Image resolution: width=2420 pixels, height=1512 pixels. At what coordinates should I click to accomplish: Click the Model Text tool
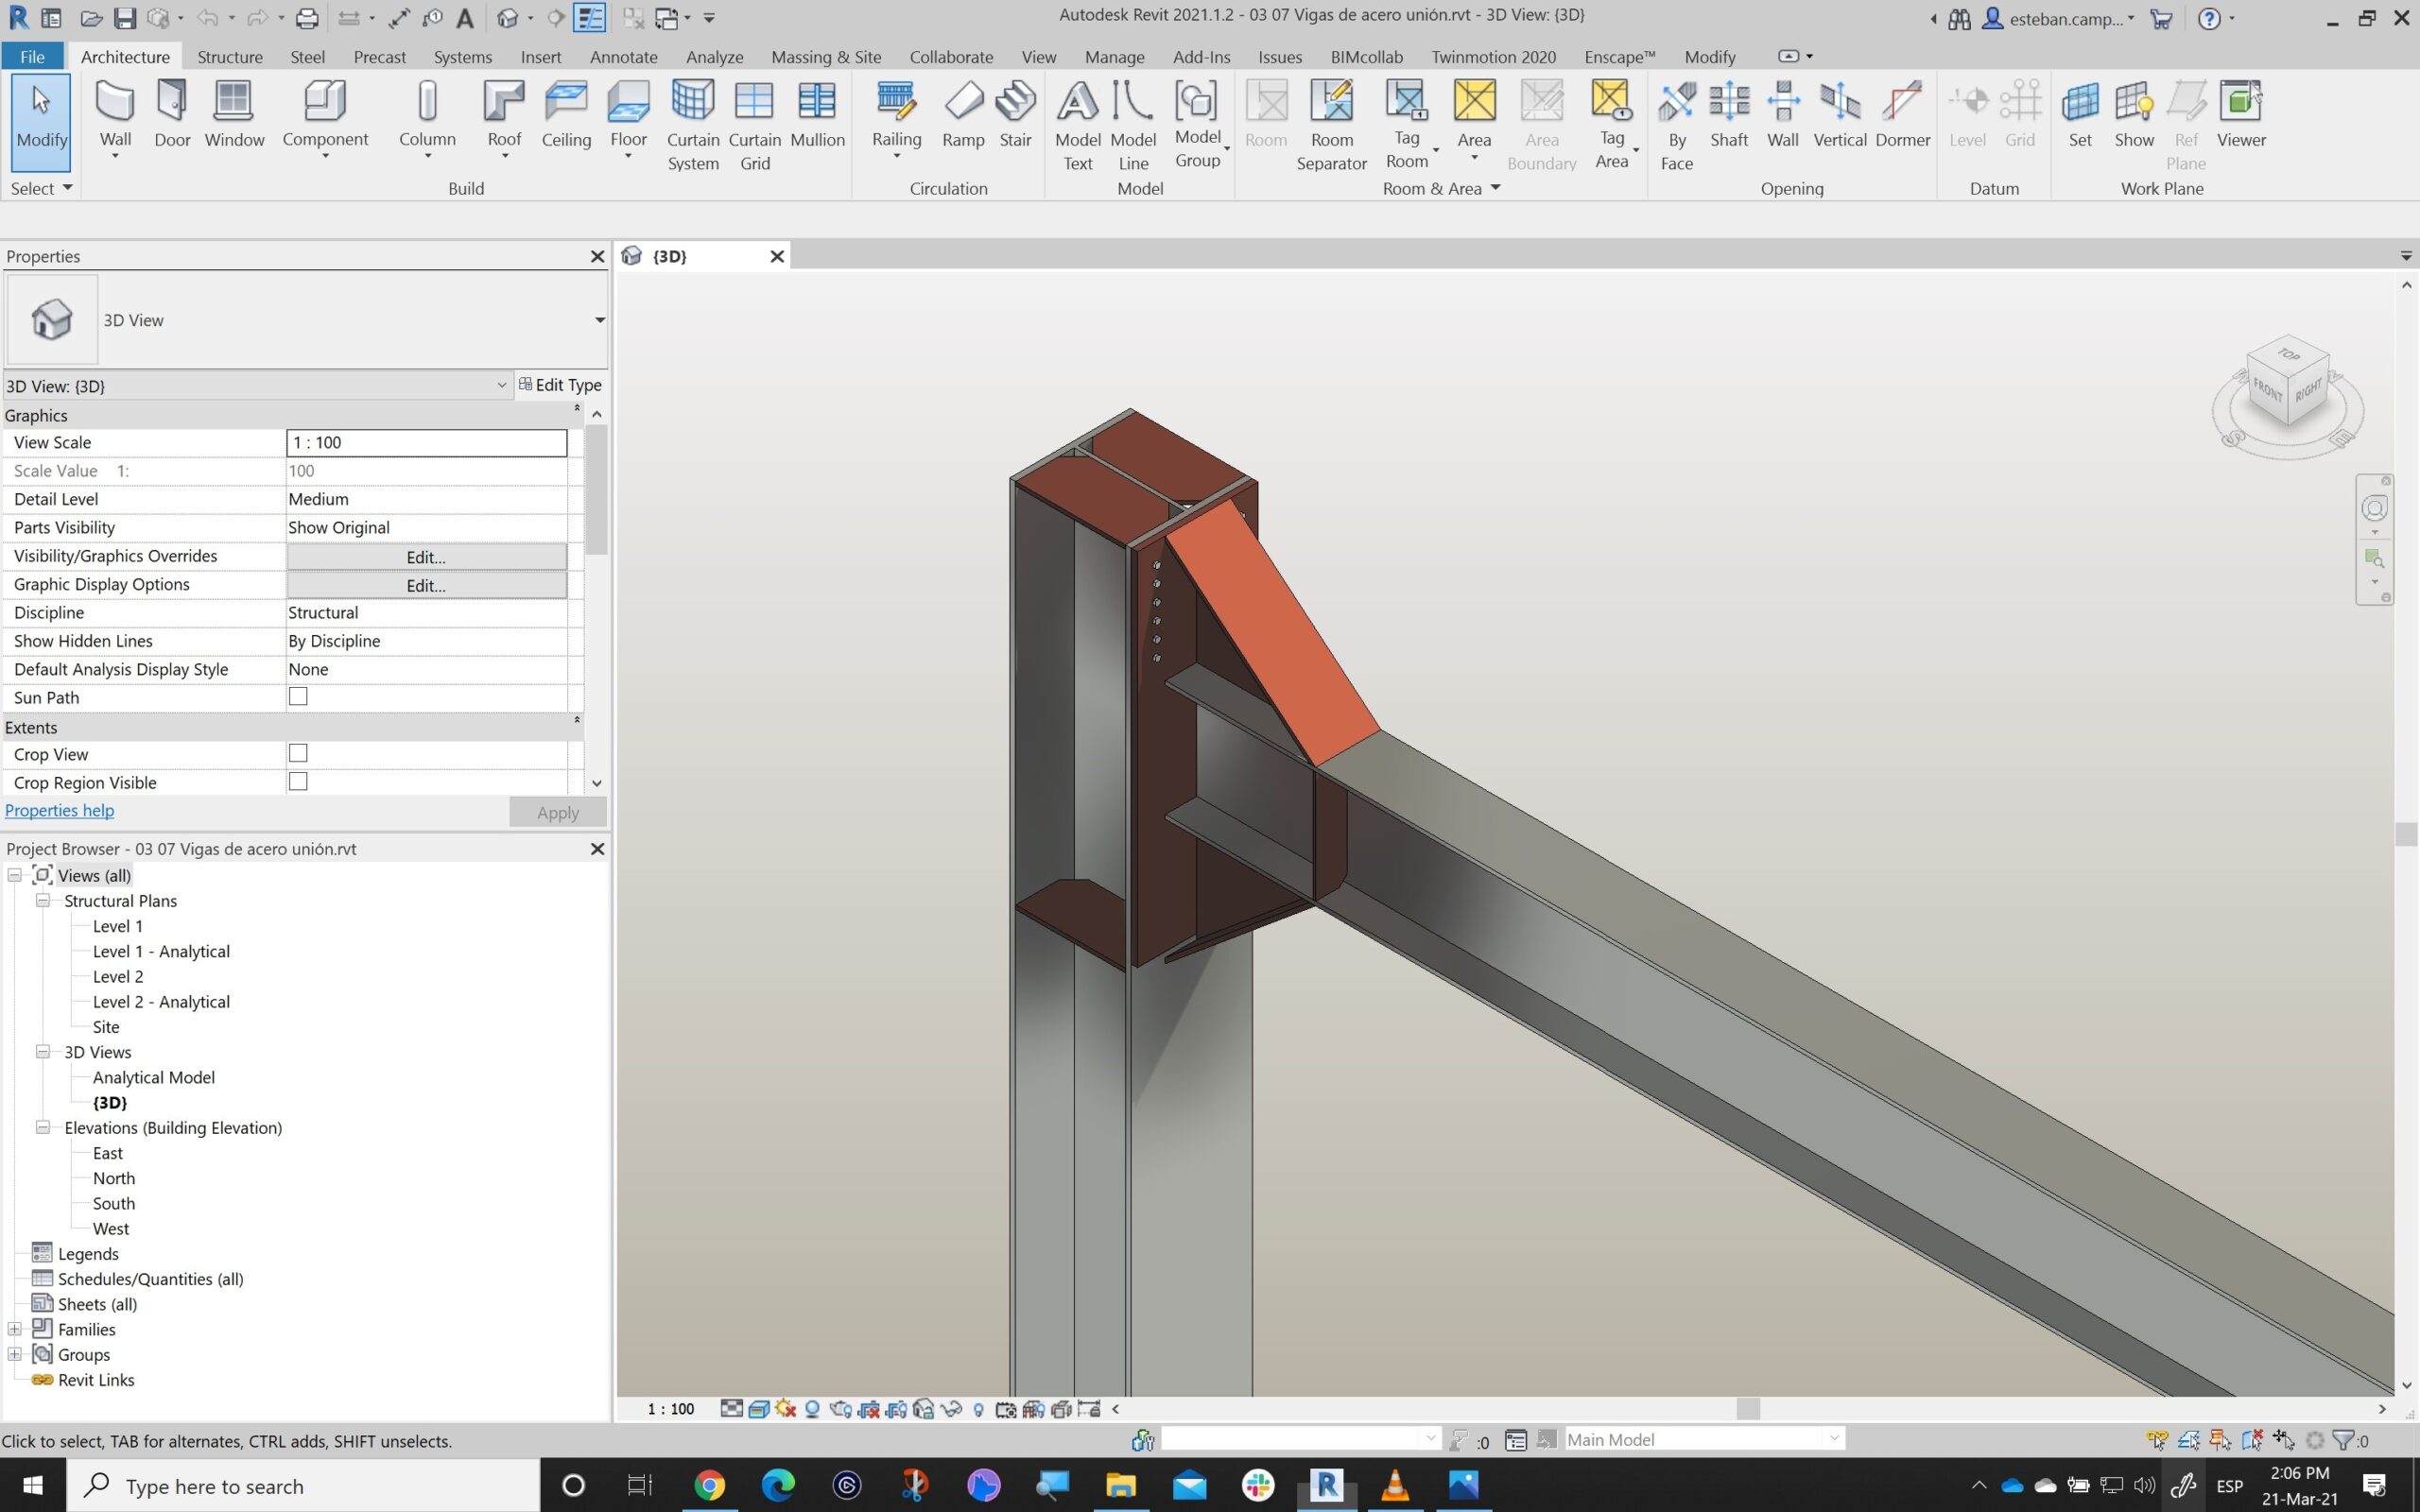click(x=1077, y=125)
